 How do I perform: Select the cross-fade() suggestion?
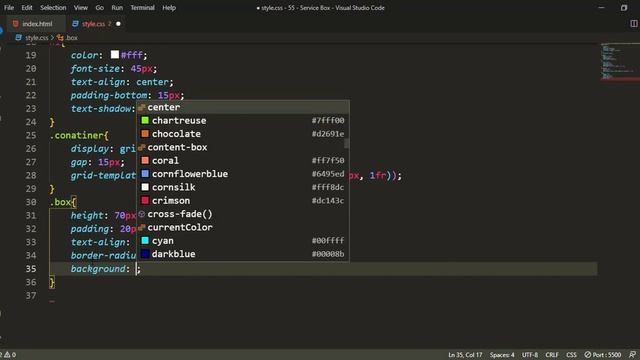pos(243,214)
